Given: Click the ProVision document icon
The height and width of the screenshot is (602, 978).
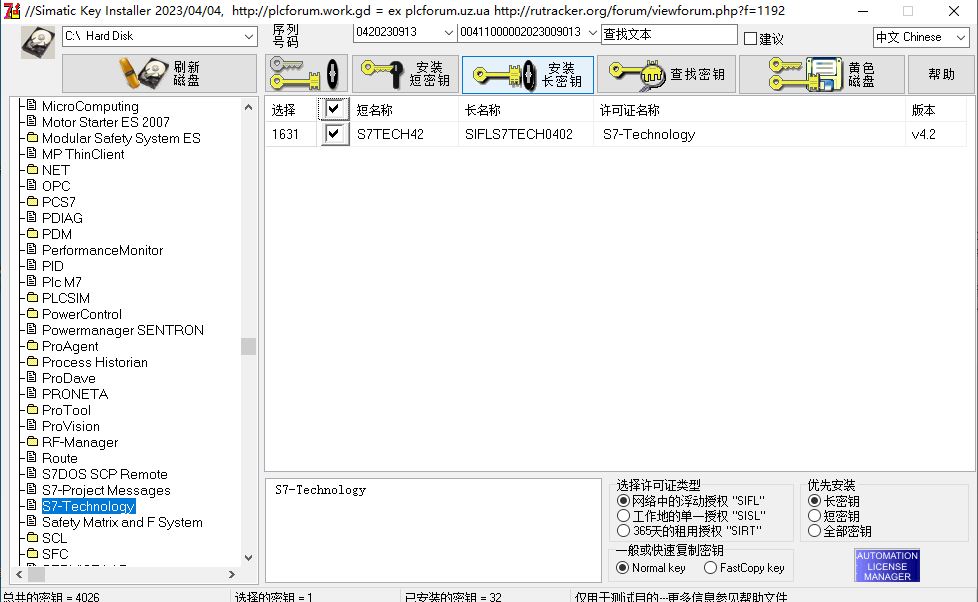Looking at the screenshot, I should point(32,425).
